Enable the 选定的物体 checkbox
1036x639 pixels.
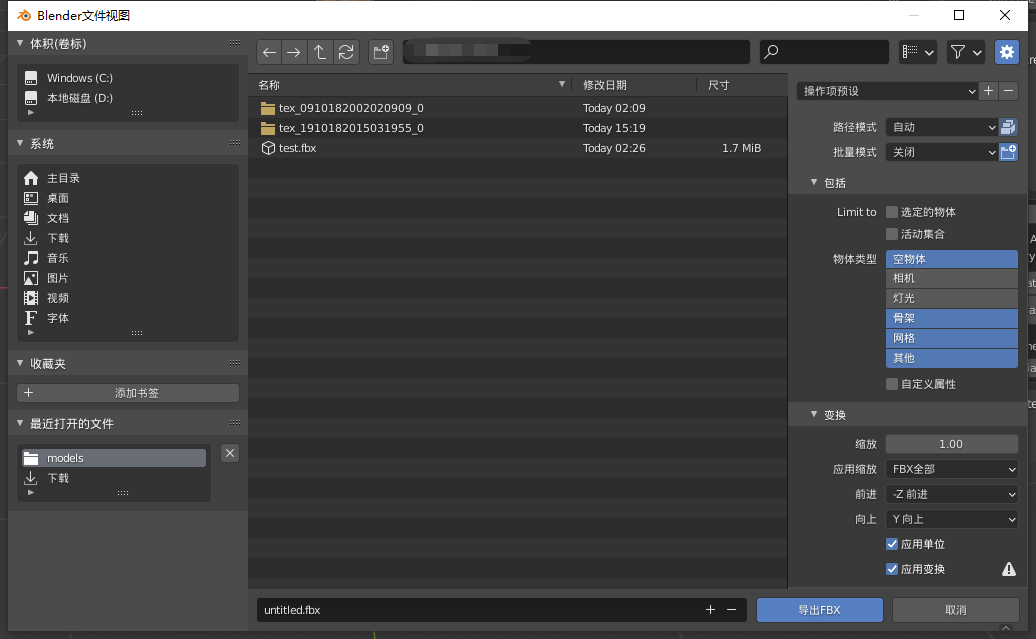point(890,211)
